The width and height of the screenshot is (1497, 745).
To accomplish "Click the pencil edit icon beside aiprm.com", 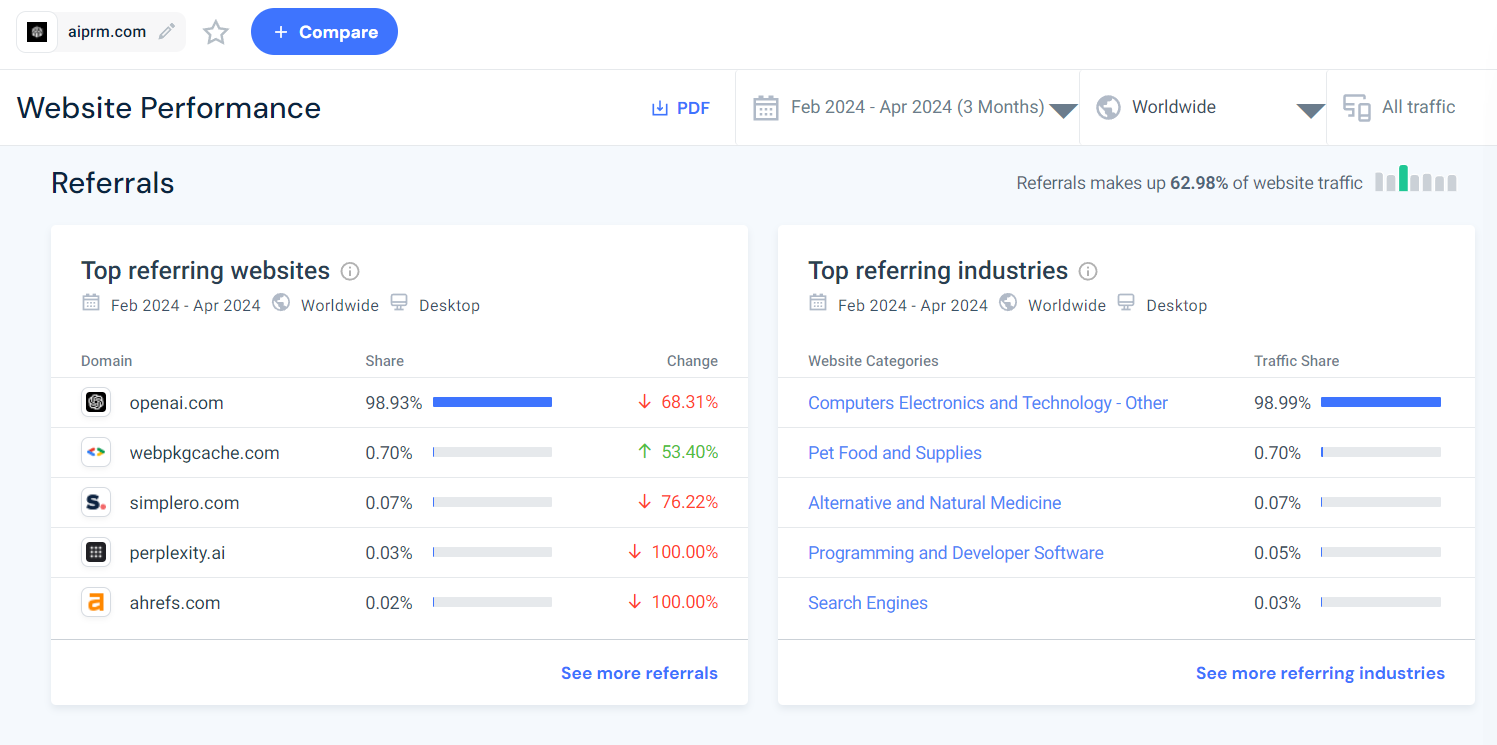I will pos(167,32).
